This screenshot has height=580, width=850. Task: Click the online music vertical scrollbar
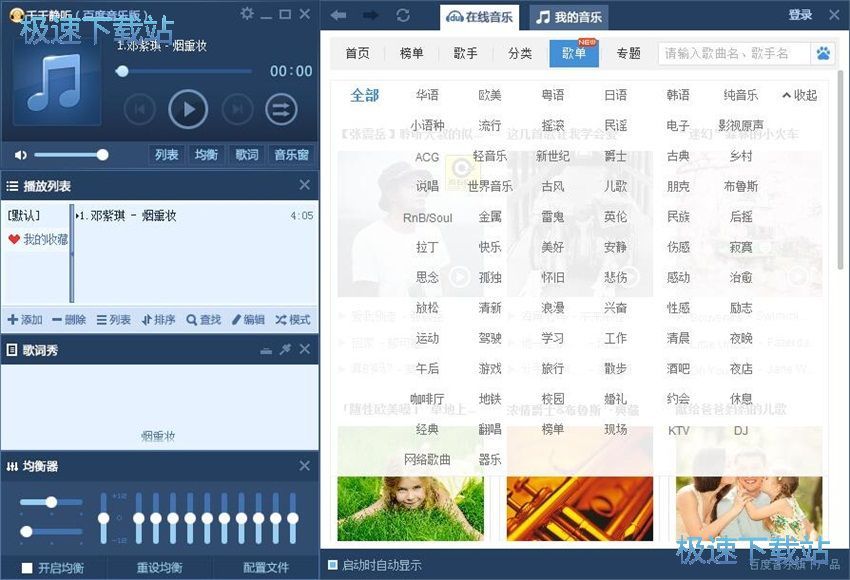pos(841,169)
